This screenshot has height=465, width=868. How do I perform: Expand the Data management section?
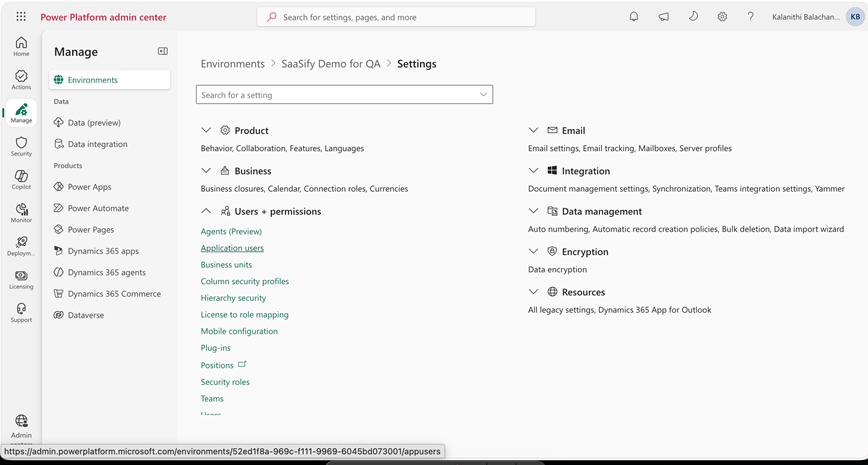[x=533, y=211]
